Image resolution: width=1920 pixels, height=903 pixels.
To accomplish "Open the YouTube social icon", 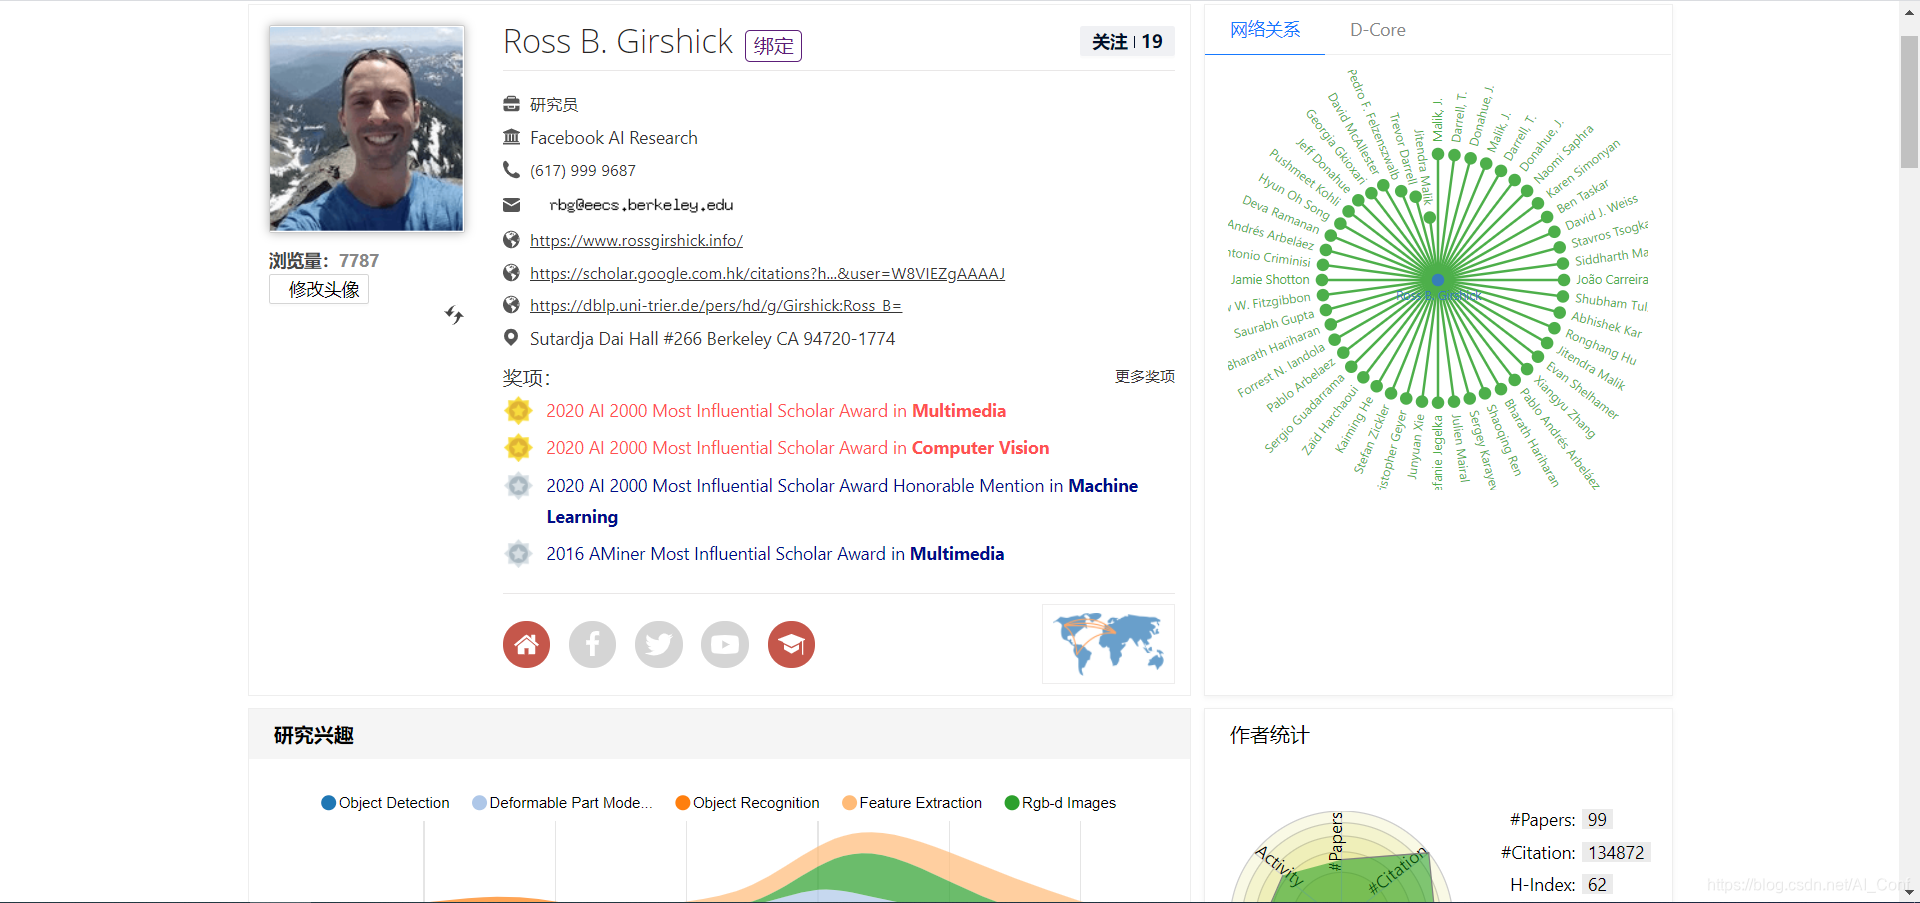I will tap(725, 644).
